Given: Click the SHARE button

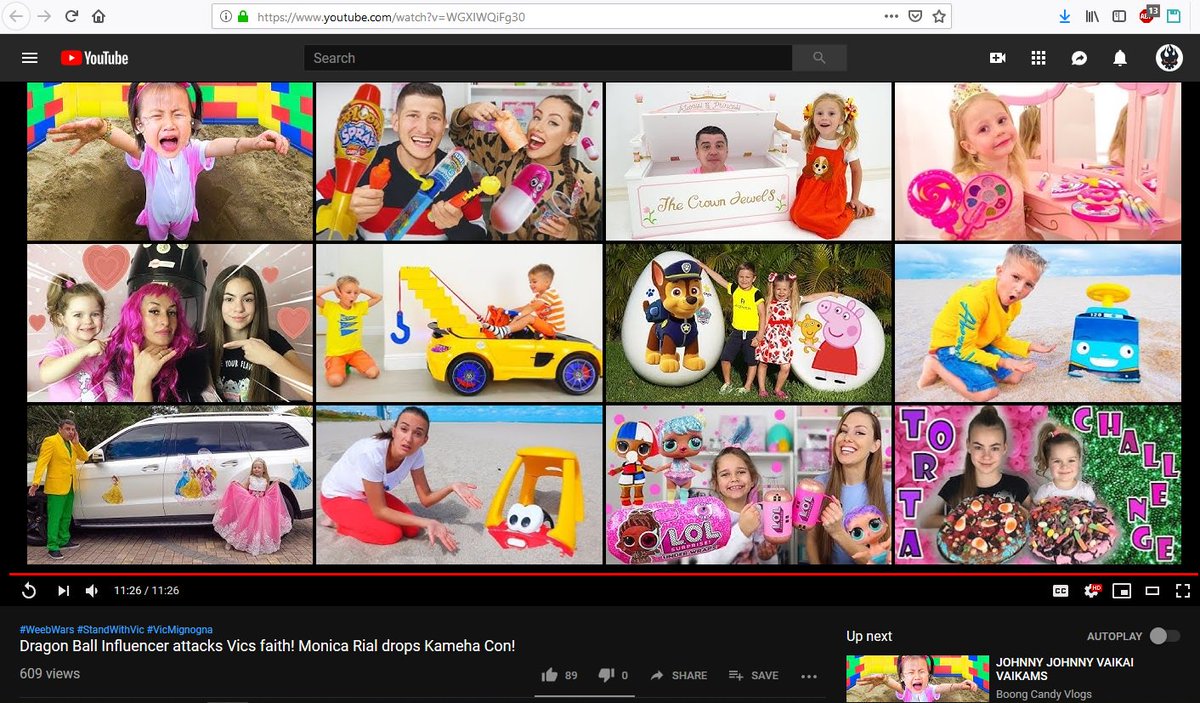Looking at the screenshot, I should [678, 675].
